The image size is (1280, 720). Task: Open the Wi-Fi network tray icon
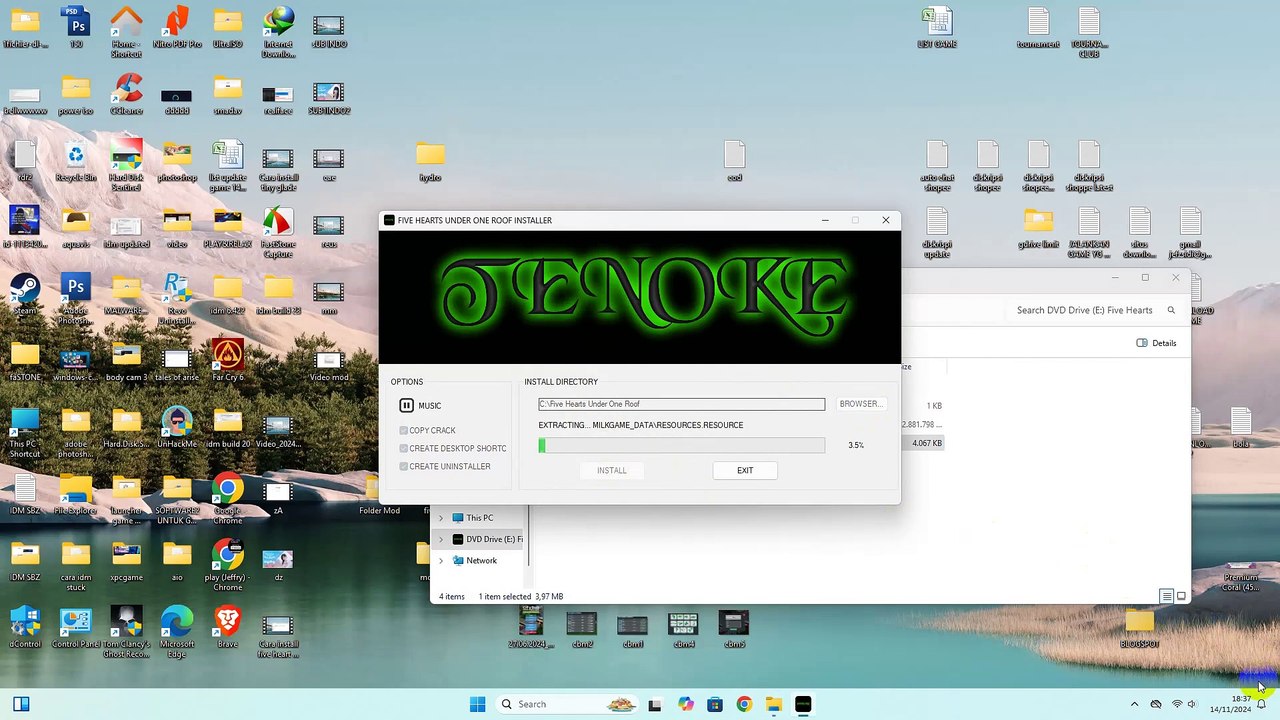click(x=1177, y=704)
